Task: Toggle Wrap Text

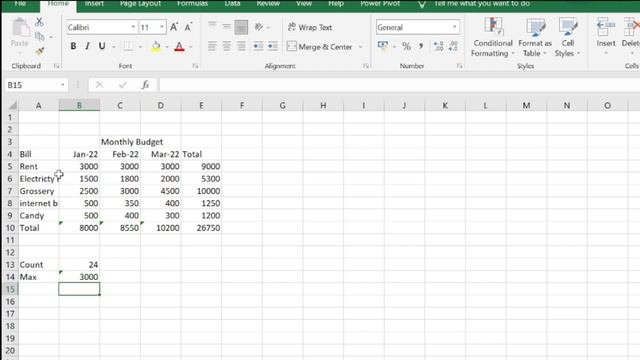Action: pyautogui.click(x=310, y=27)
